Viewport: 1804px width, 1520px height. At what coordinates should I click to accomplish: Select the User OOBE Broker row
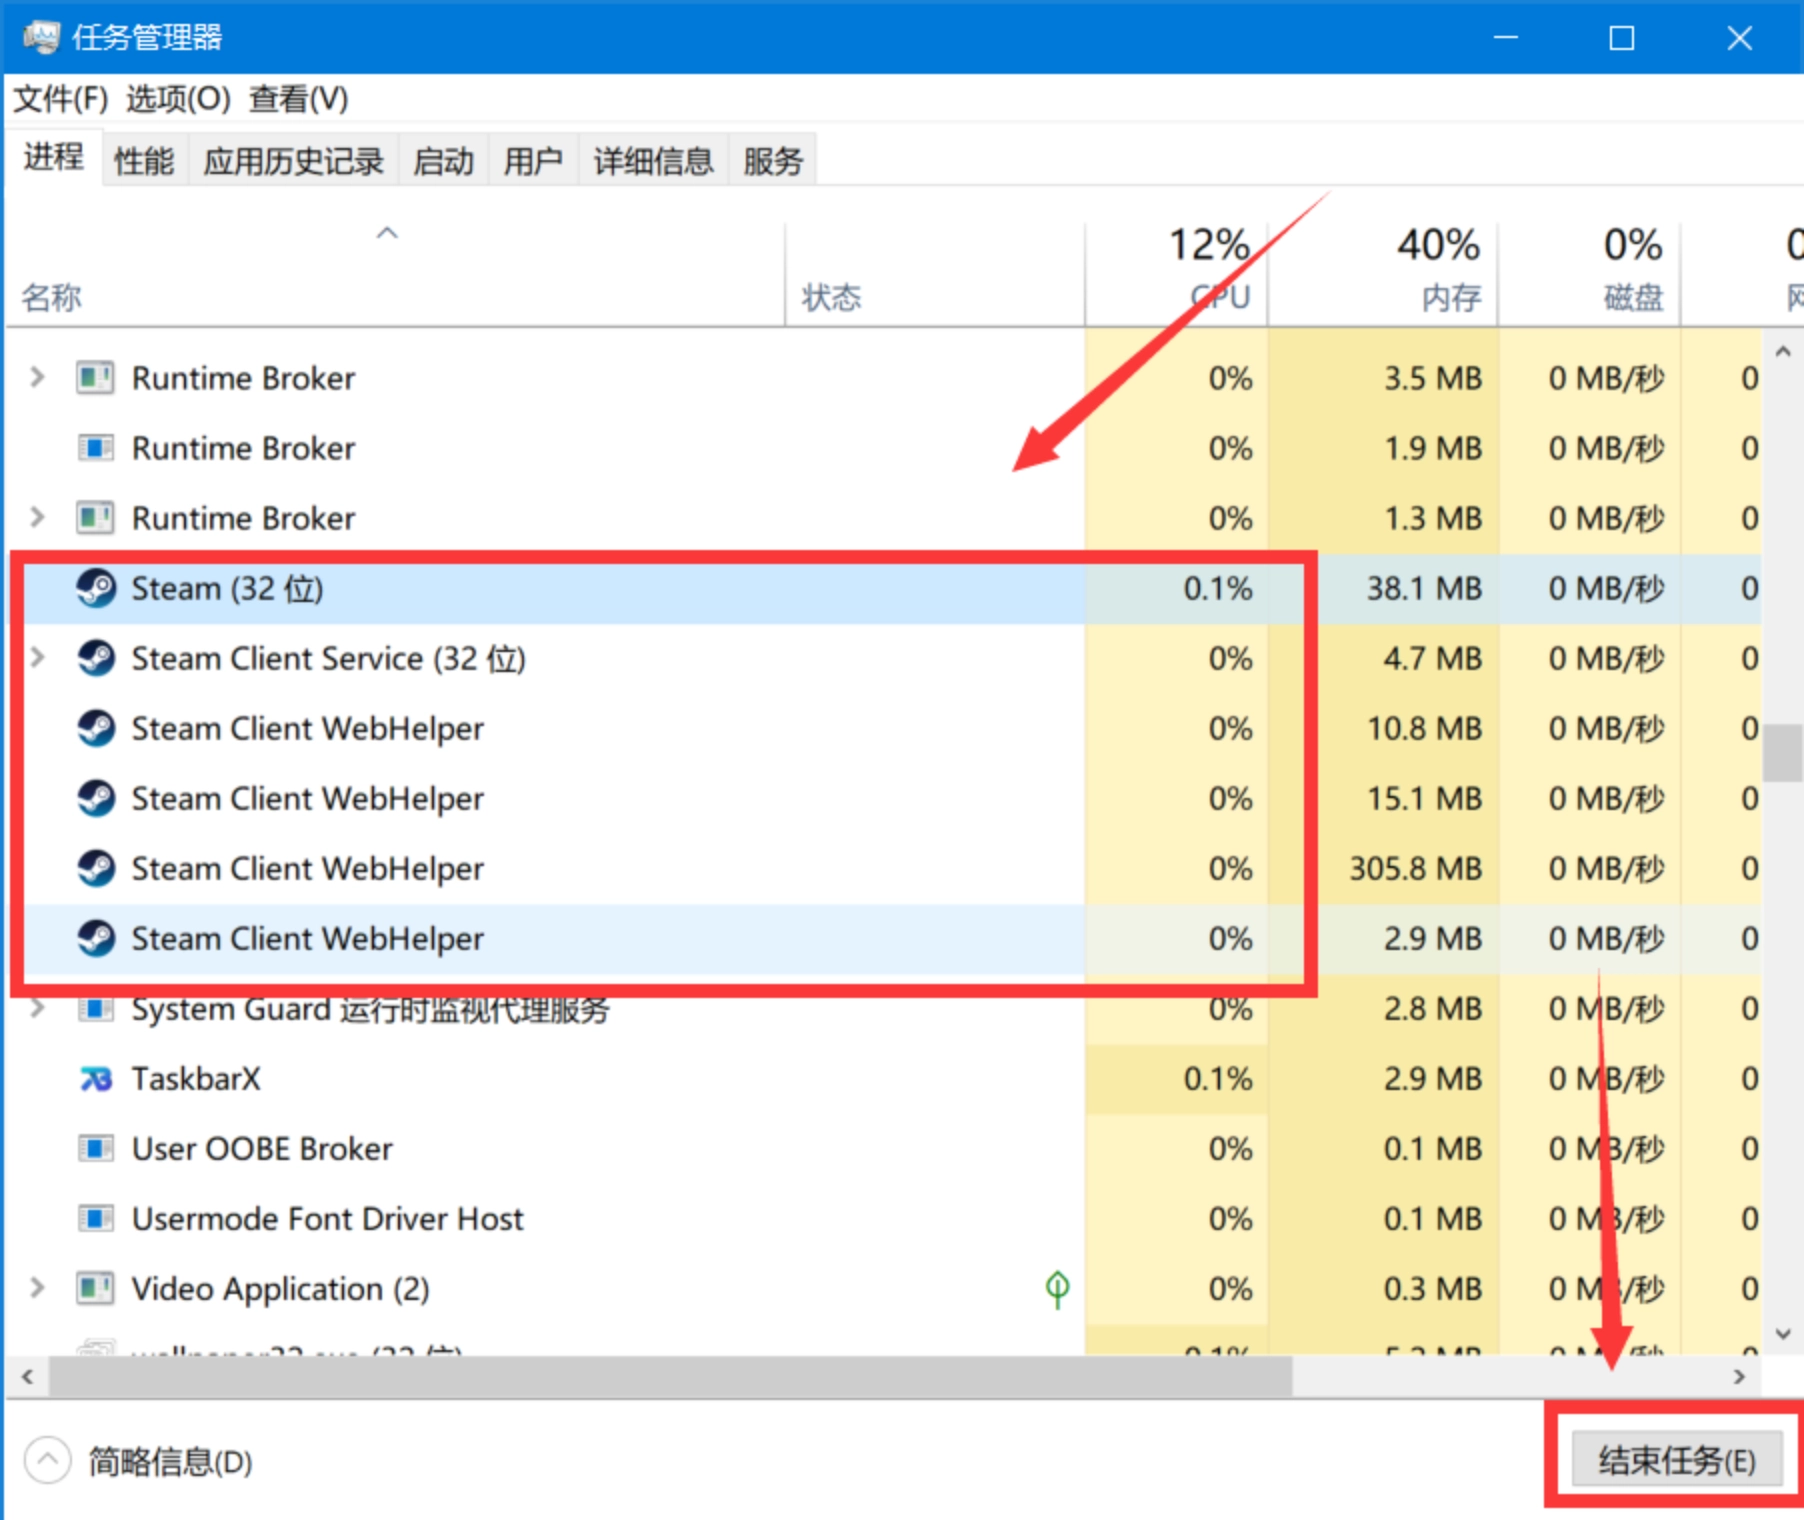885,1148
